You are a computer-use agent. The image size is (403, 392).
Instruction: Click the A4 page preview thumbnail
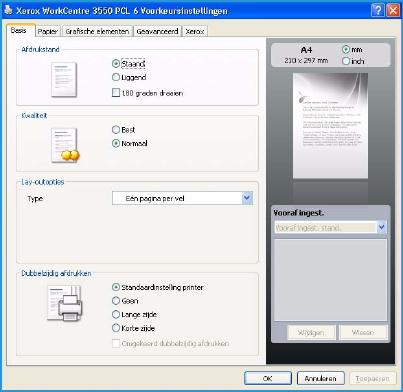pyautogui.click(x=330, y=126)
